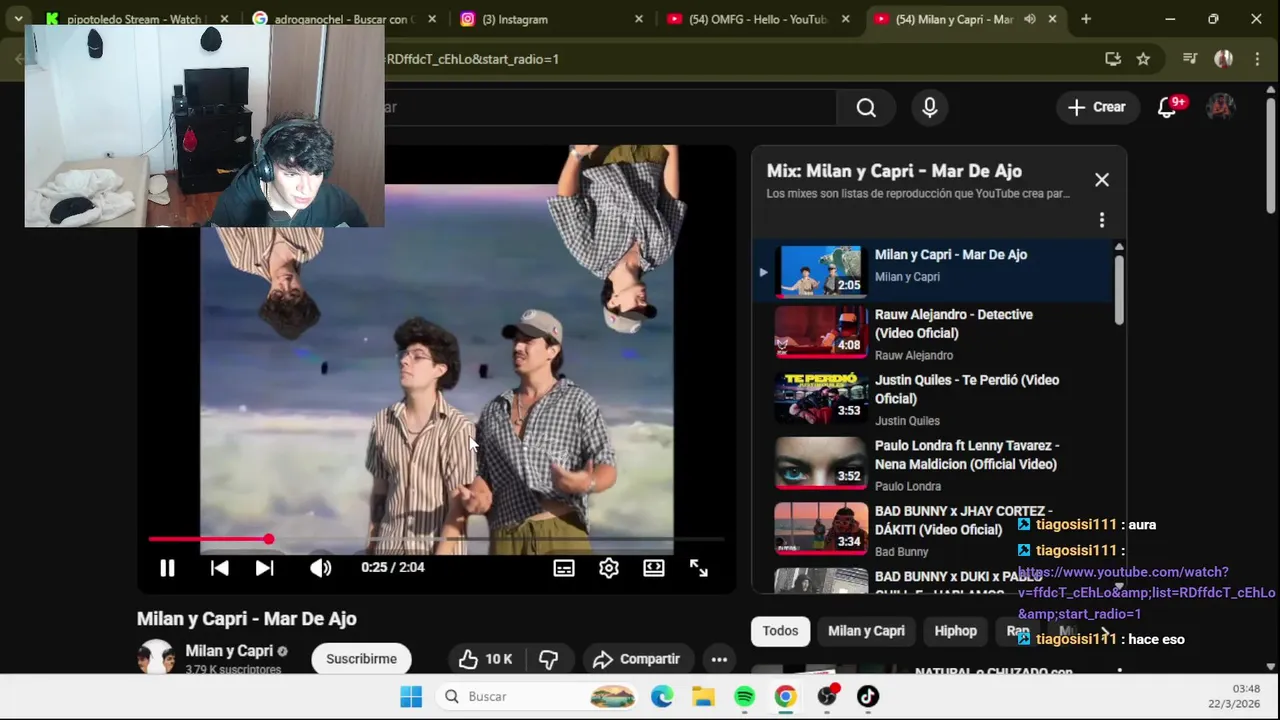Viewport: 1280px width, 720px height.
Task: Close the Instagram tab
Action: coord(639,19)
